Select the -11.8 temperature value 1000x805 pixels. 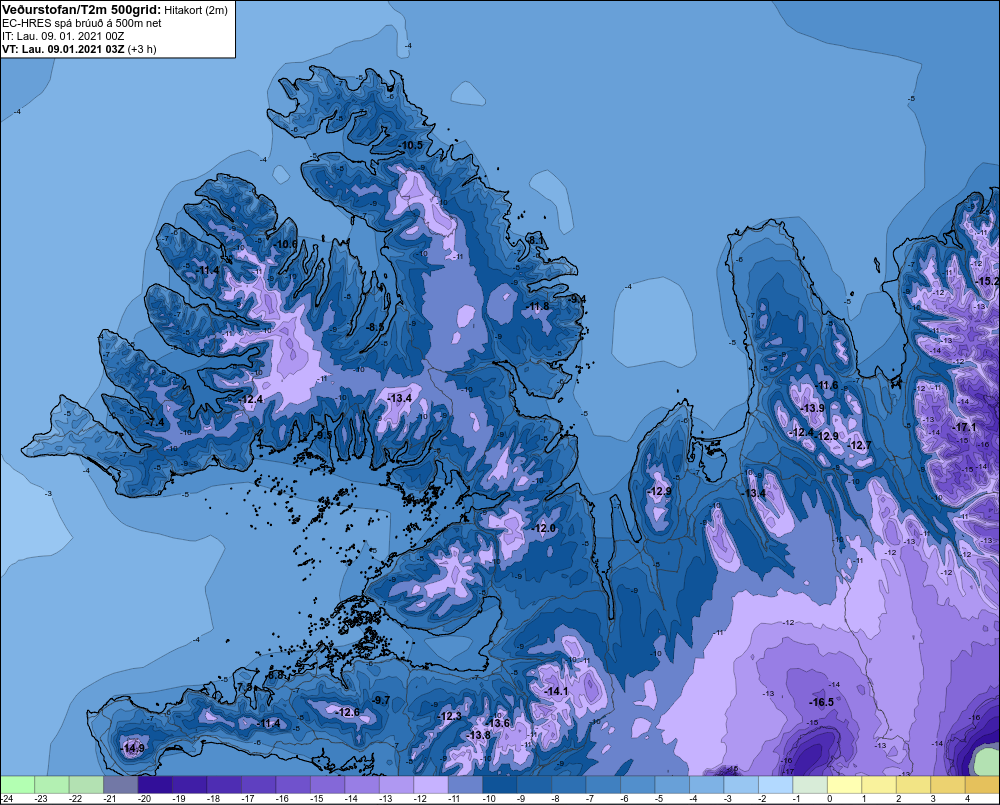coord(538,307)
